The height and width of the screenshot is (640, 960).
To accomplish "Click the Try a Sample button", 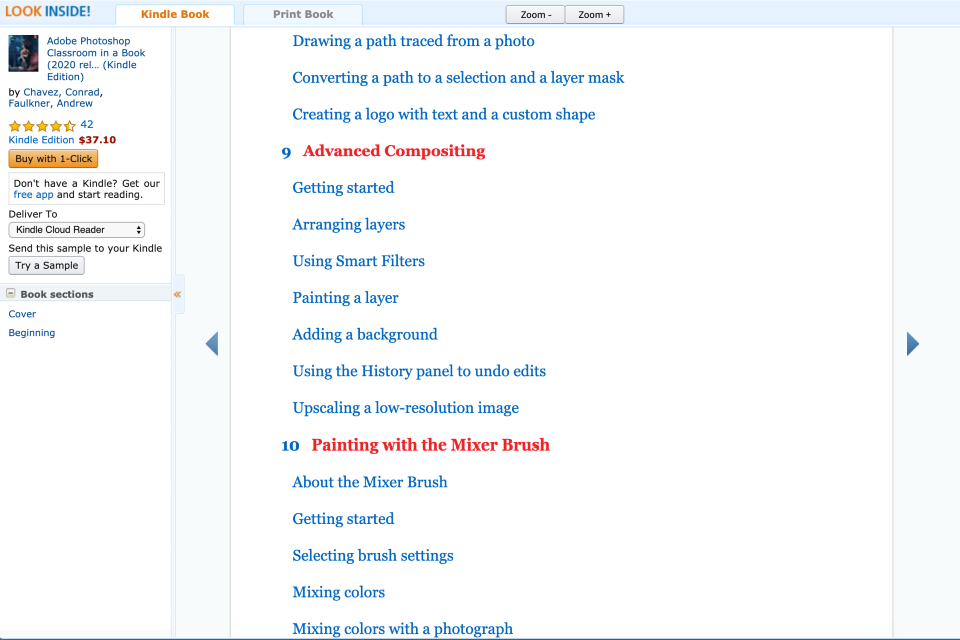I will tap(46, 266).
